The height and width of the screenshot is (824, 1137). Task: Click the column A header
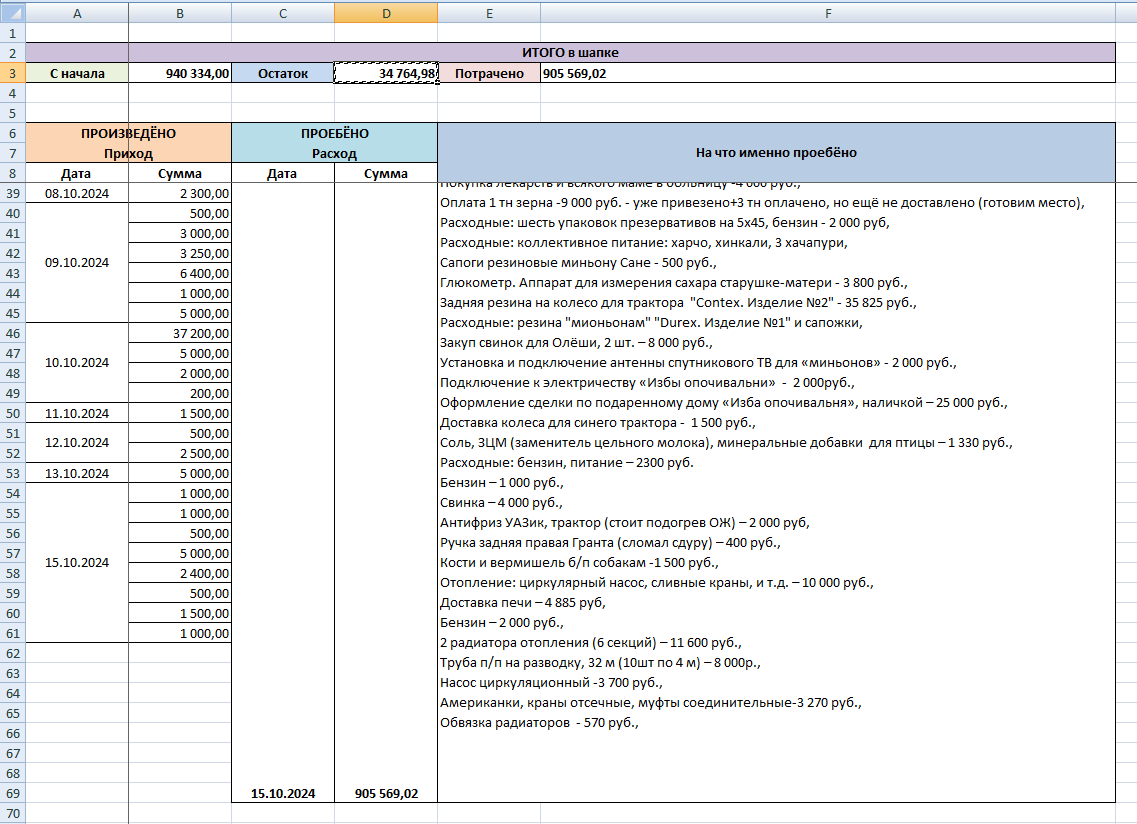click(77, 13)
